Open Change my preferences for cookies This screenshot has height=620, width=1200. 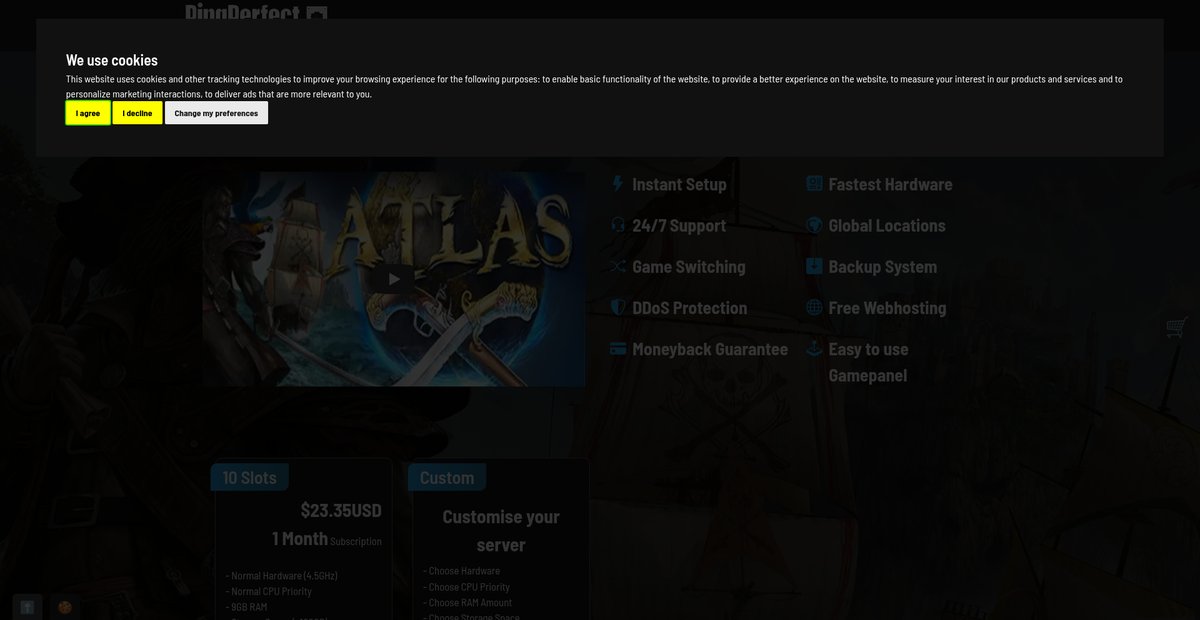click(x=216, y=113)
